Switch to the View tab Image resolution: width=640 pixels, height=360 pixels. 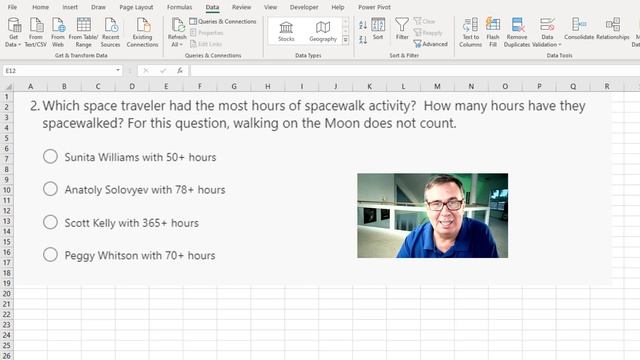pos(270,7)
